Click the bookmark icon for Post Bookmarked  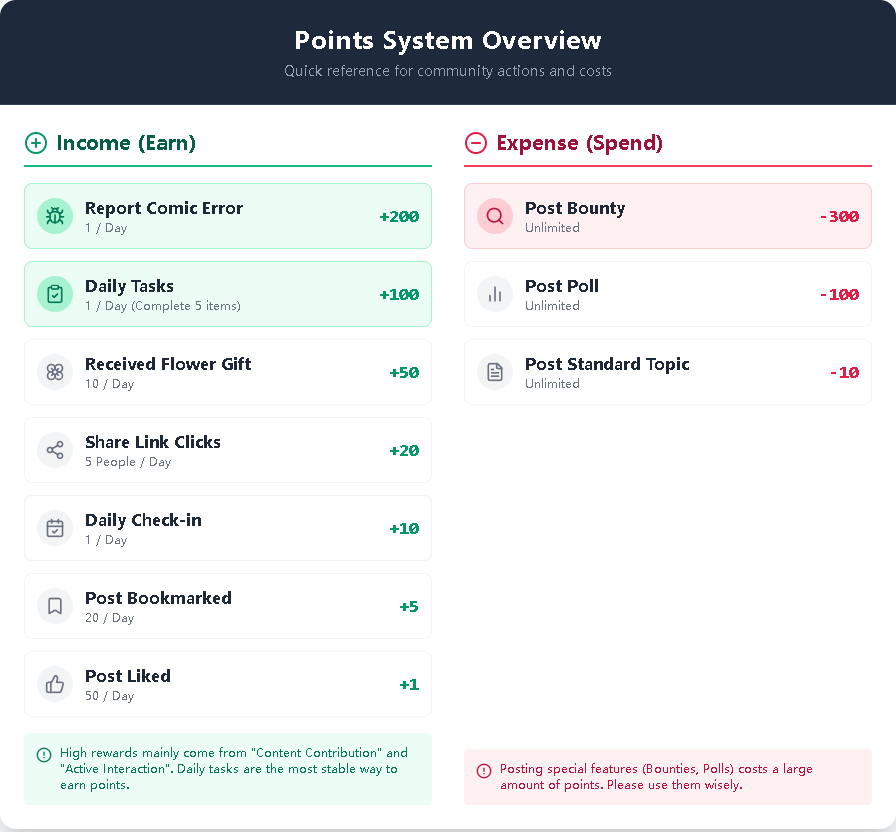coord(55,606)
